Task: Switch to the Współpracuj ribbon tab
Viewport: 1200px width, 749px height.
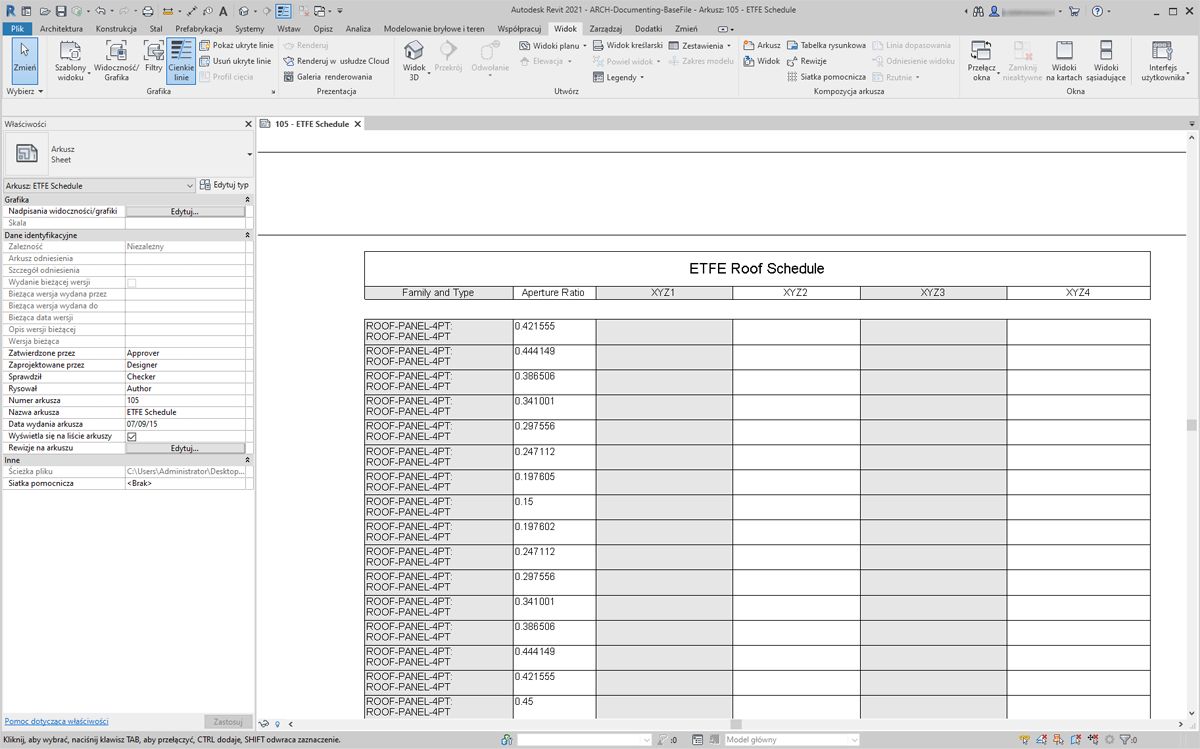Action: [x=521, y=29]
